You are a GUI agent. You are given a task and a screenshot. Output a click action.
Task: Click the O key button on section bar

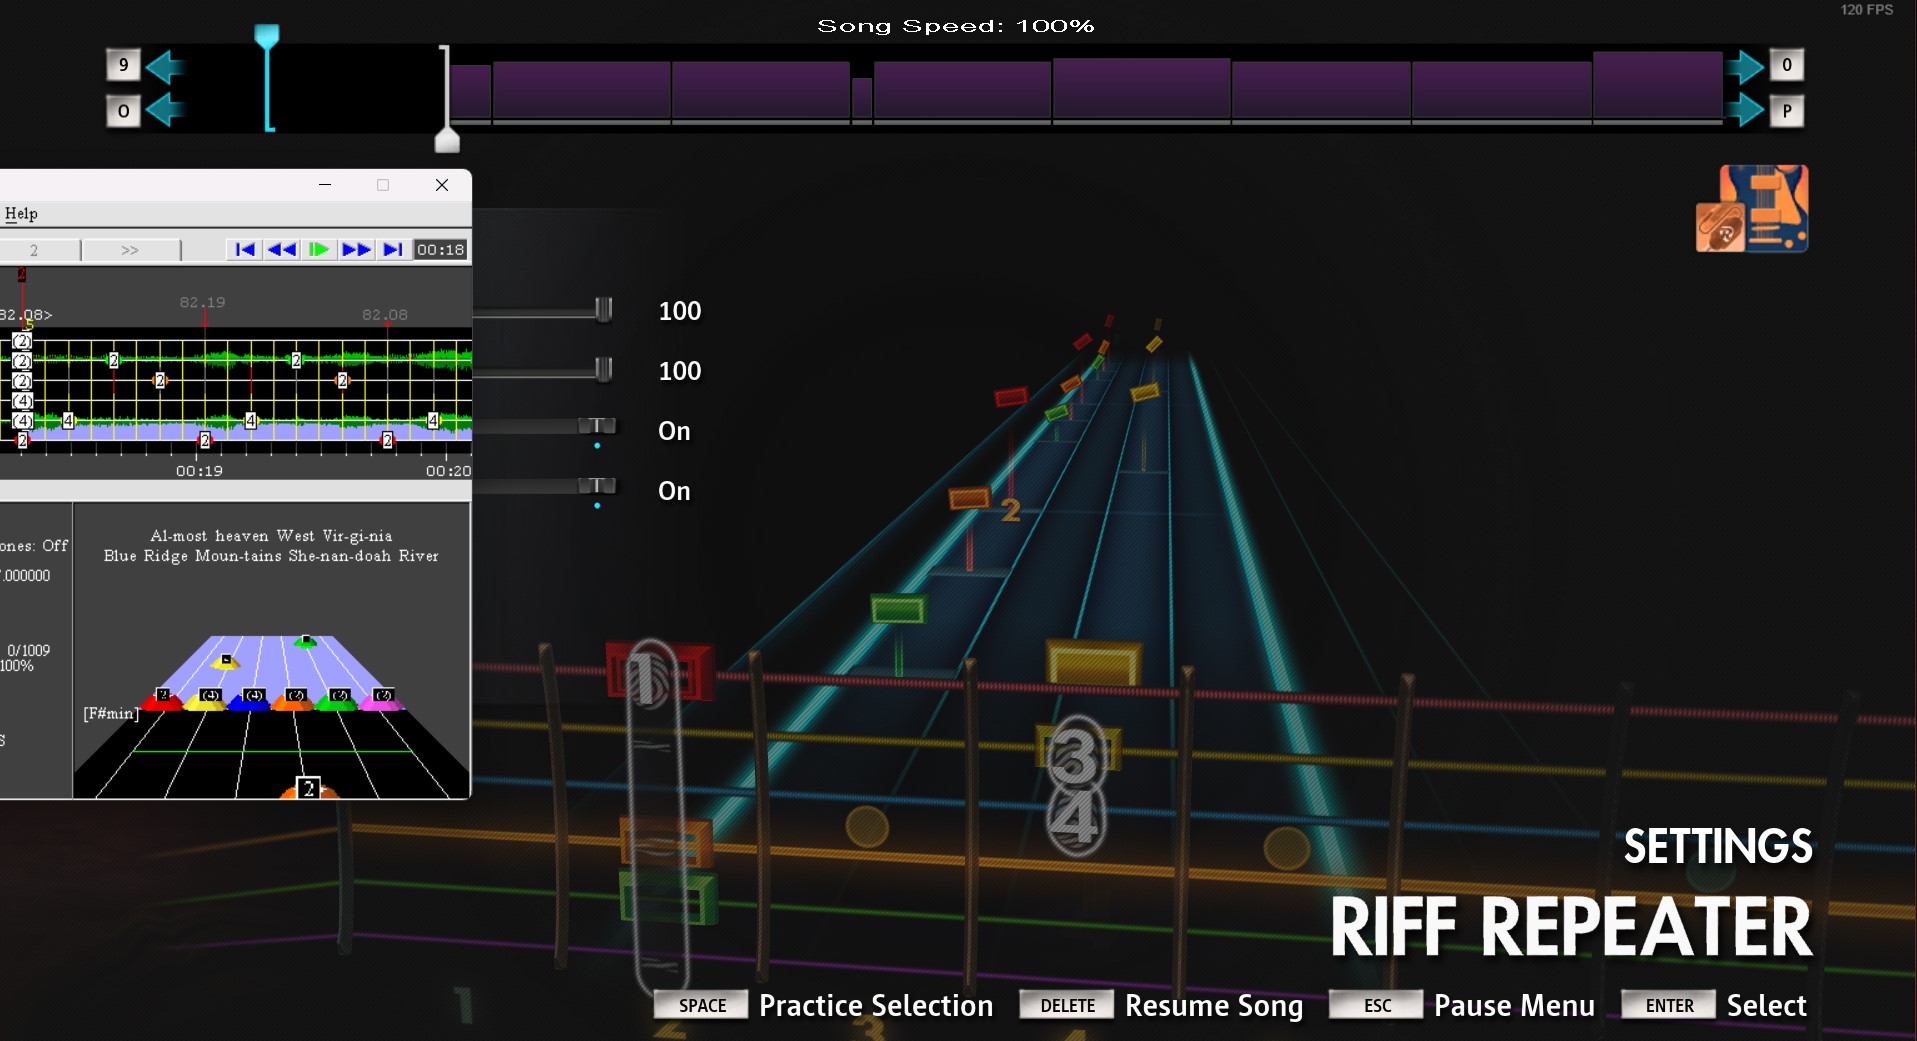(x=123, y=111)
